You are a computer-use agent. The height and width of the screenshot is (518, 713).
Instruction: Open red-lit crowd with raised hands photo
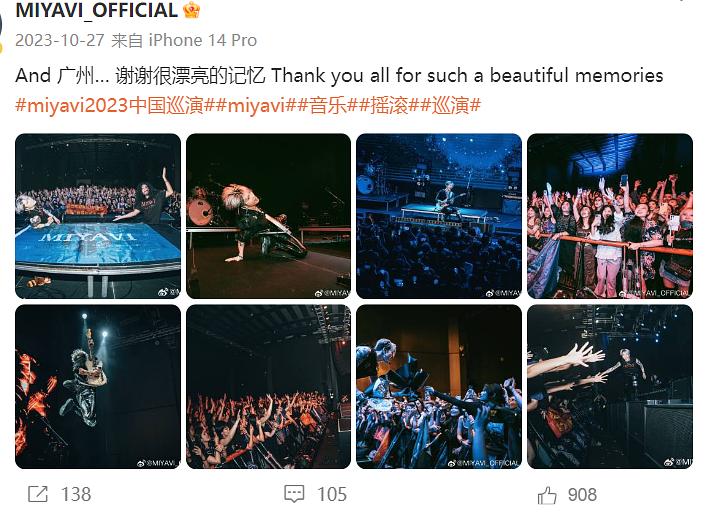tap(269, 387)
